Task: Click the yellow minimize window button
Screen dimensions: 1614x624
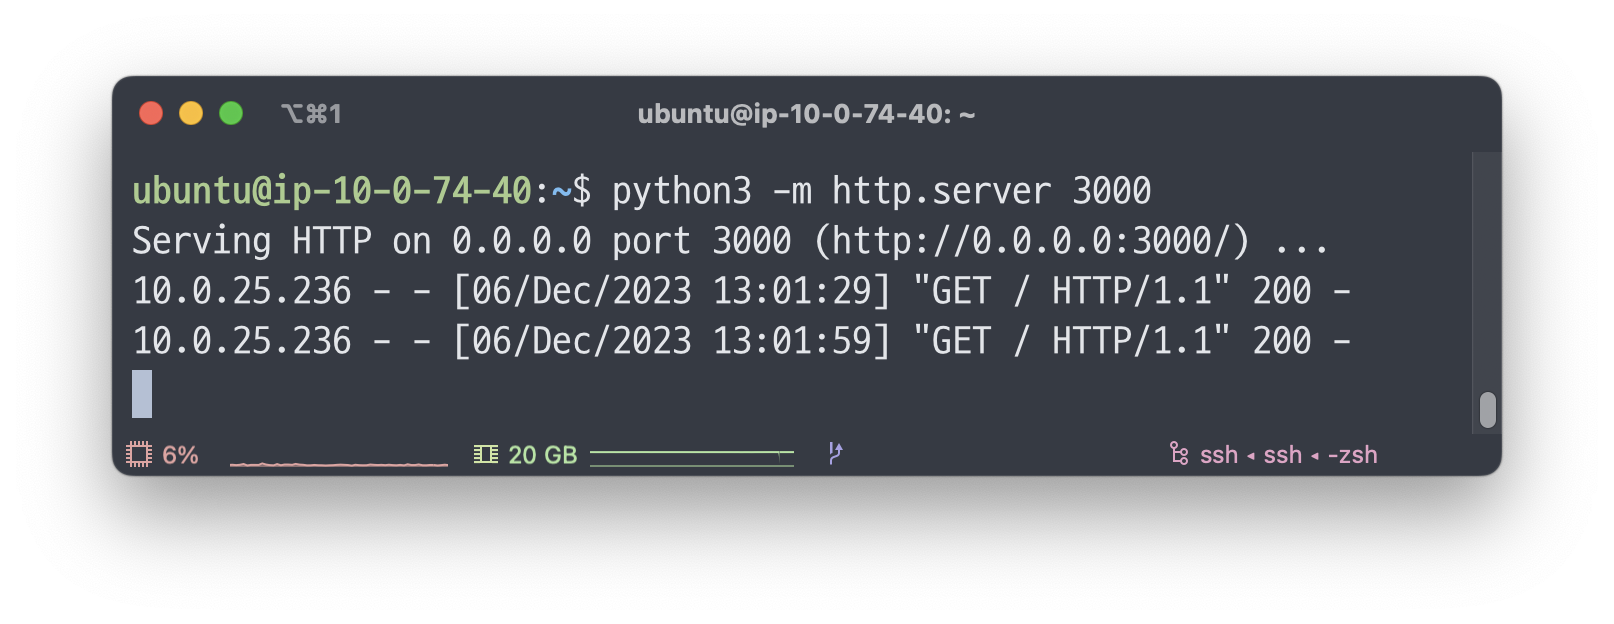Action: pos(191,114)
